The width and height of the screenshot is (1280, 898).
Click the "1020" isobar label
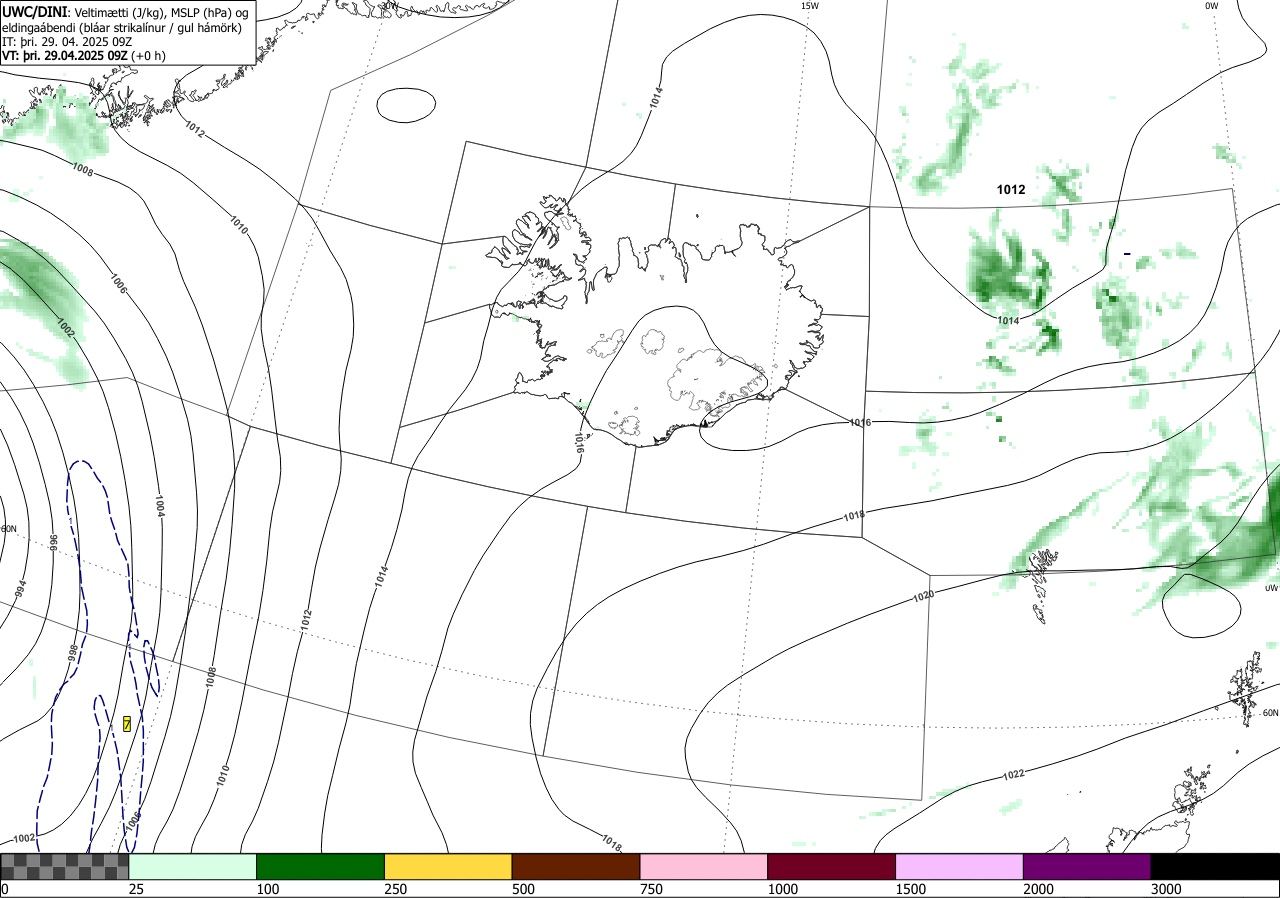tap(923, 595)
